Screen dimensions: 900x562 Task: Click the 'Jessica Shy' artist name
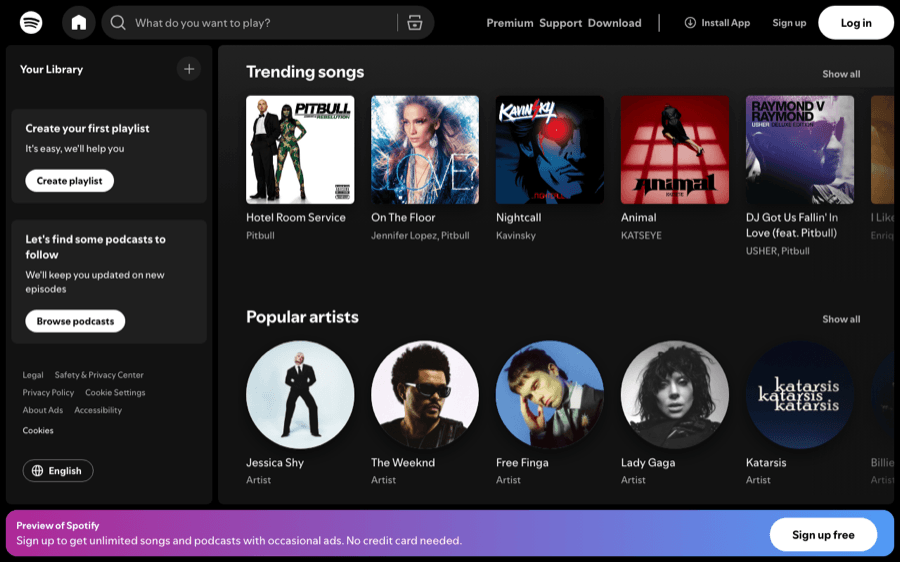tap(275, 463)
